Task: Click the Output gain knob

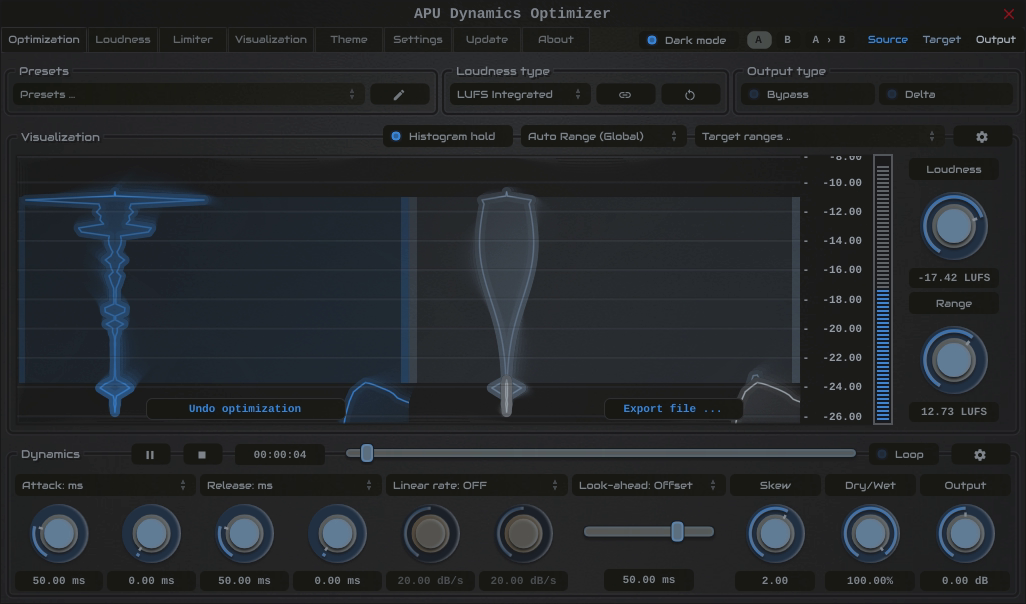Action: (x=965, y=534)
